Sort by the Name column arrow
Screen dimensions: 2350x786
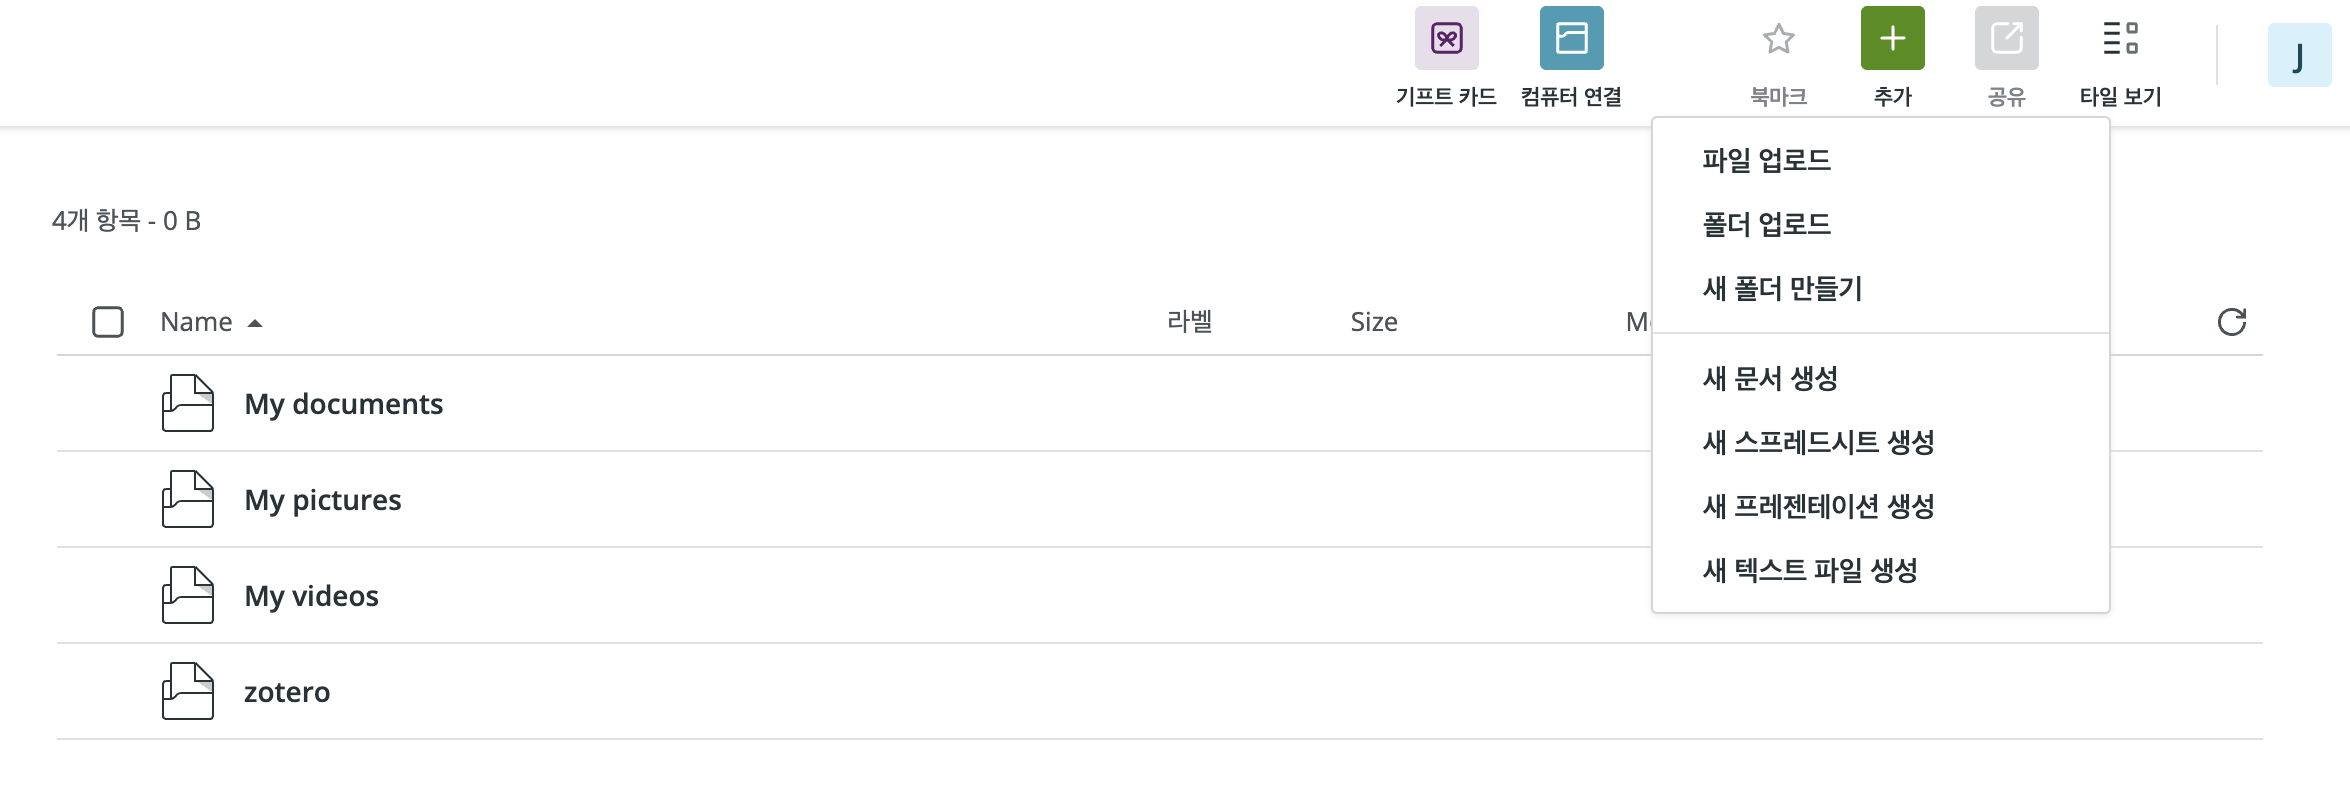[x=255, y=323]
